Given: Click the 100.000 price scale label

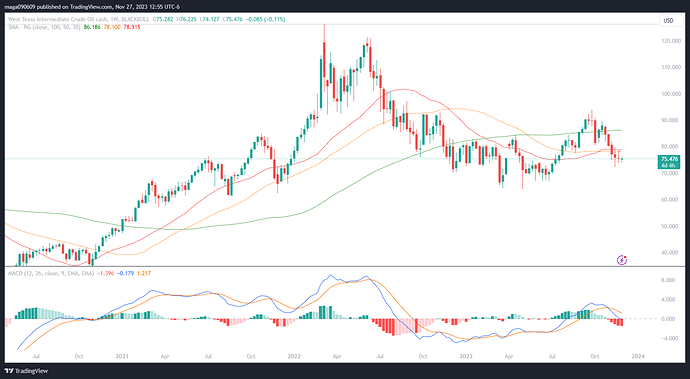Looking at the screenshot, I should pos(671,94).
